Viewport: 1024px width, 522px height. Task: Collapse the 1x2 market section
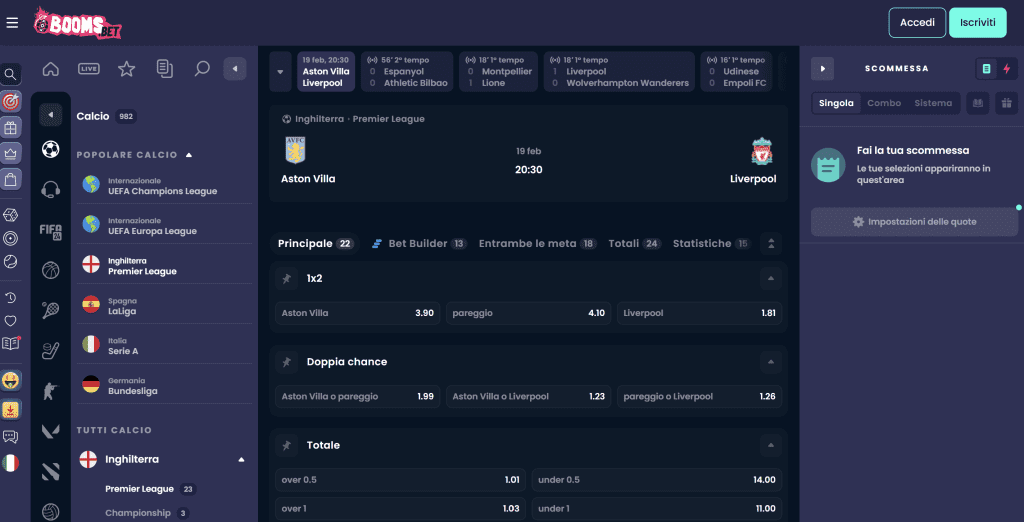coord(771,278)
